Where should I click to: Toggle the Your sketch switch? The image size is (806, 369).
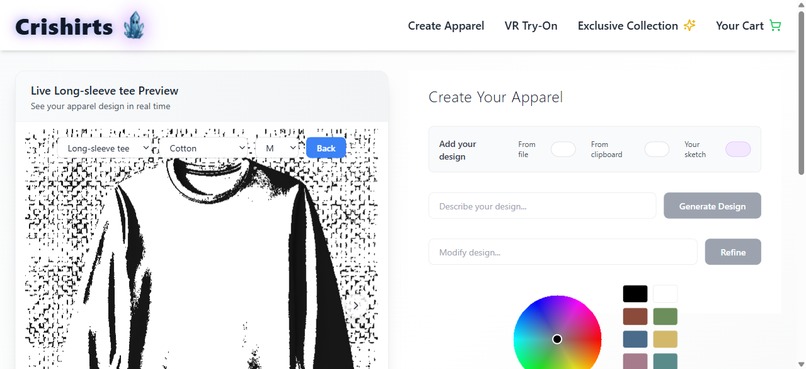(x=738, y=150)
